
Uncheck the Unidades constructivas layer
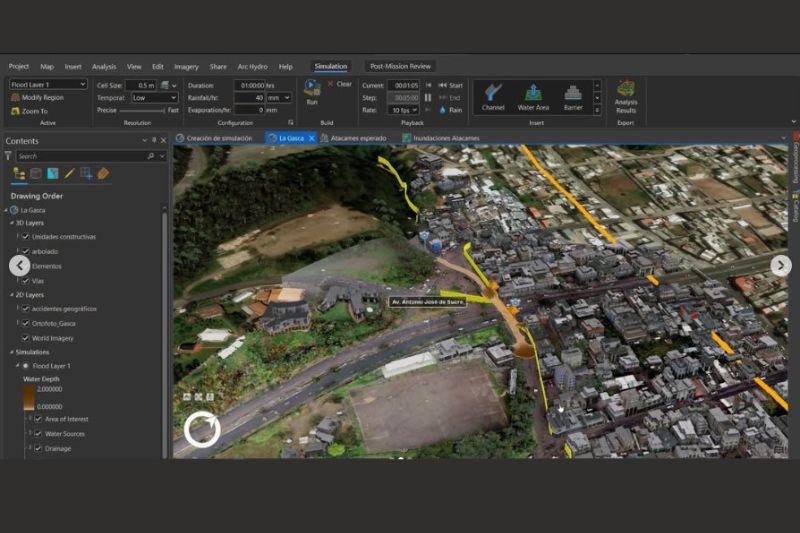point(25,237)
